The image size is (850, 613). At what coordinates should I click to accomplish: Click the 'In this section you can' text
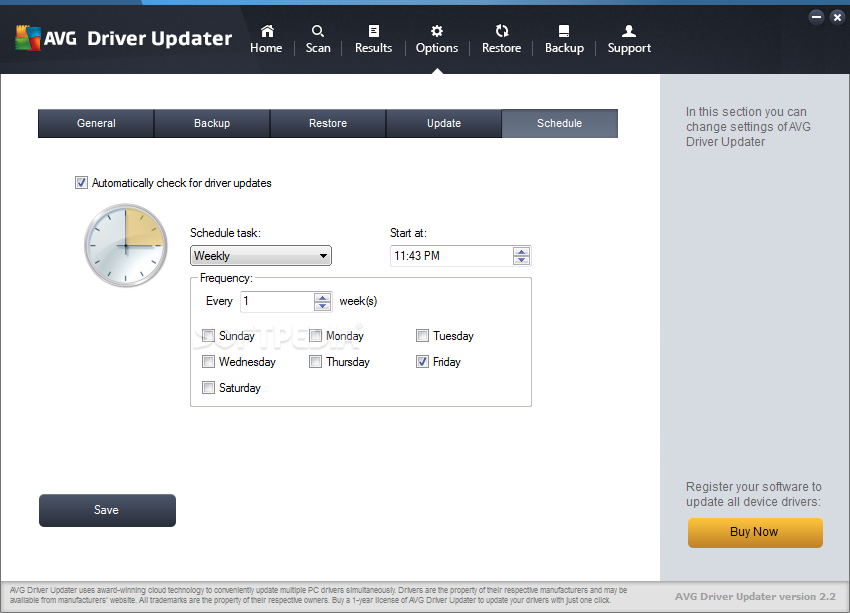pos(748,127)
